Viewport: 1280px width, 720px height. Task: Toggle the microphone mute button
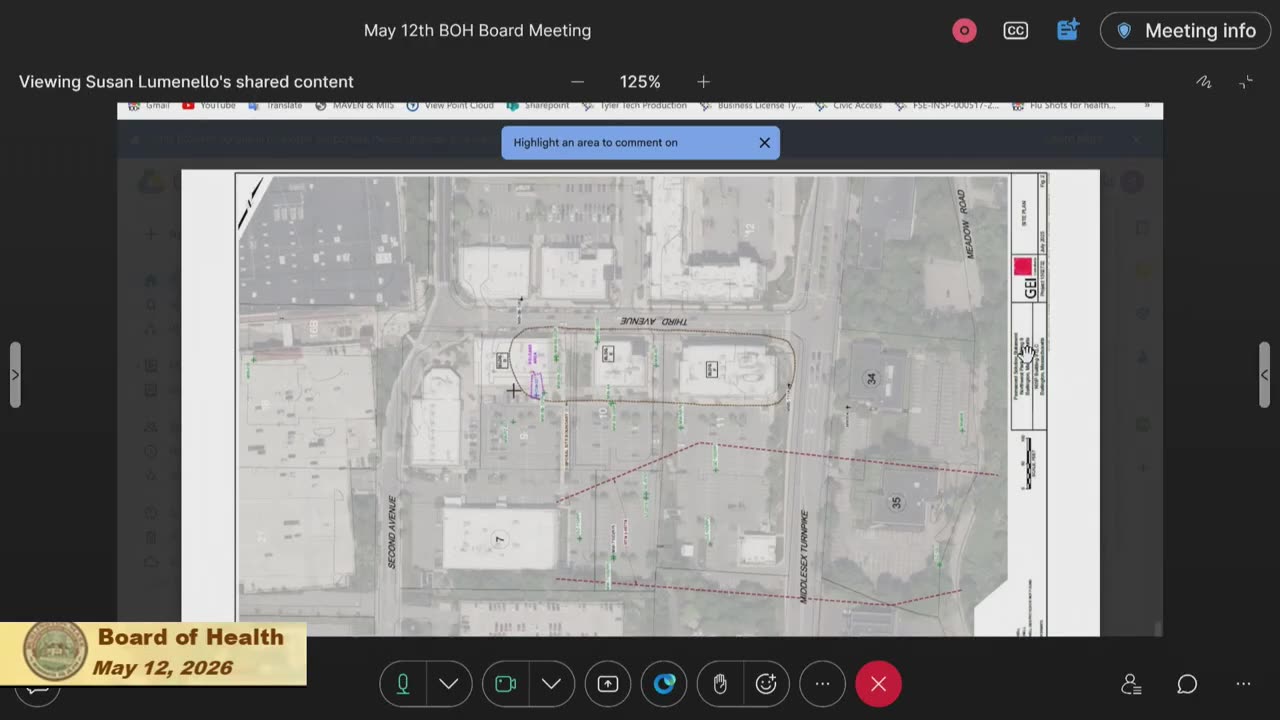click(x=403, y=684)
